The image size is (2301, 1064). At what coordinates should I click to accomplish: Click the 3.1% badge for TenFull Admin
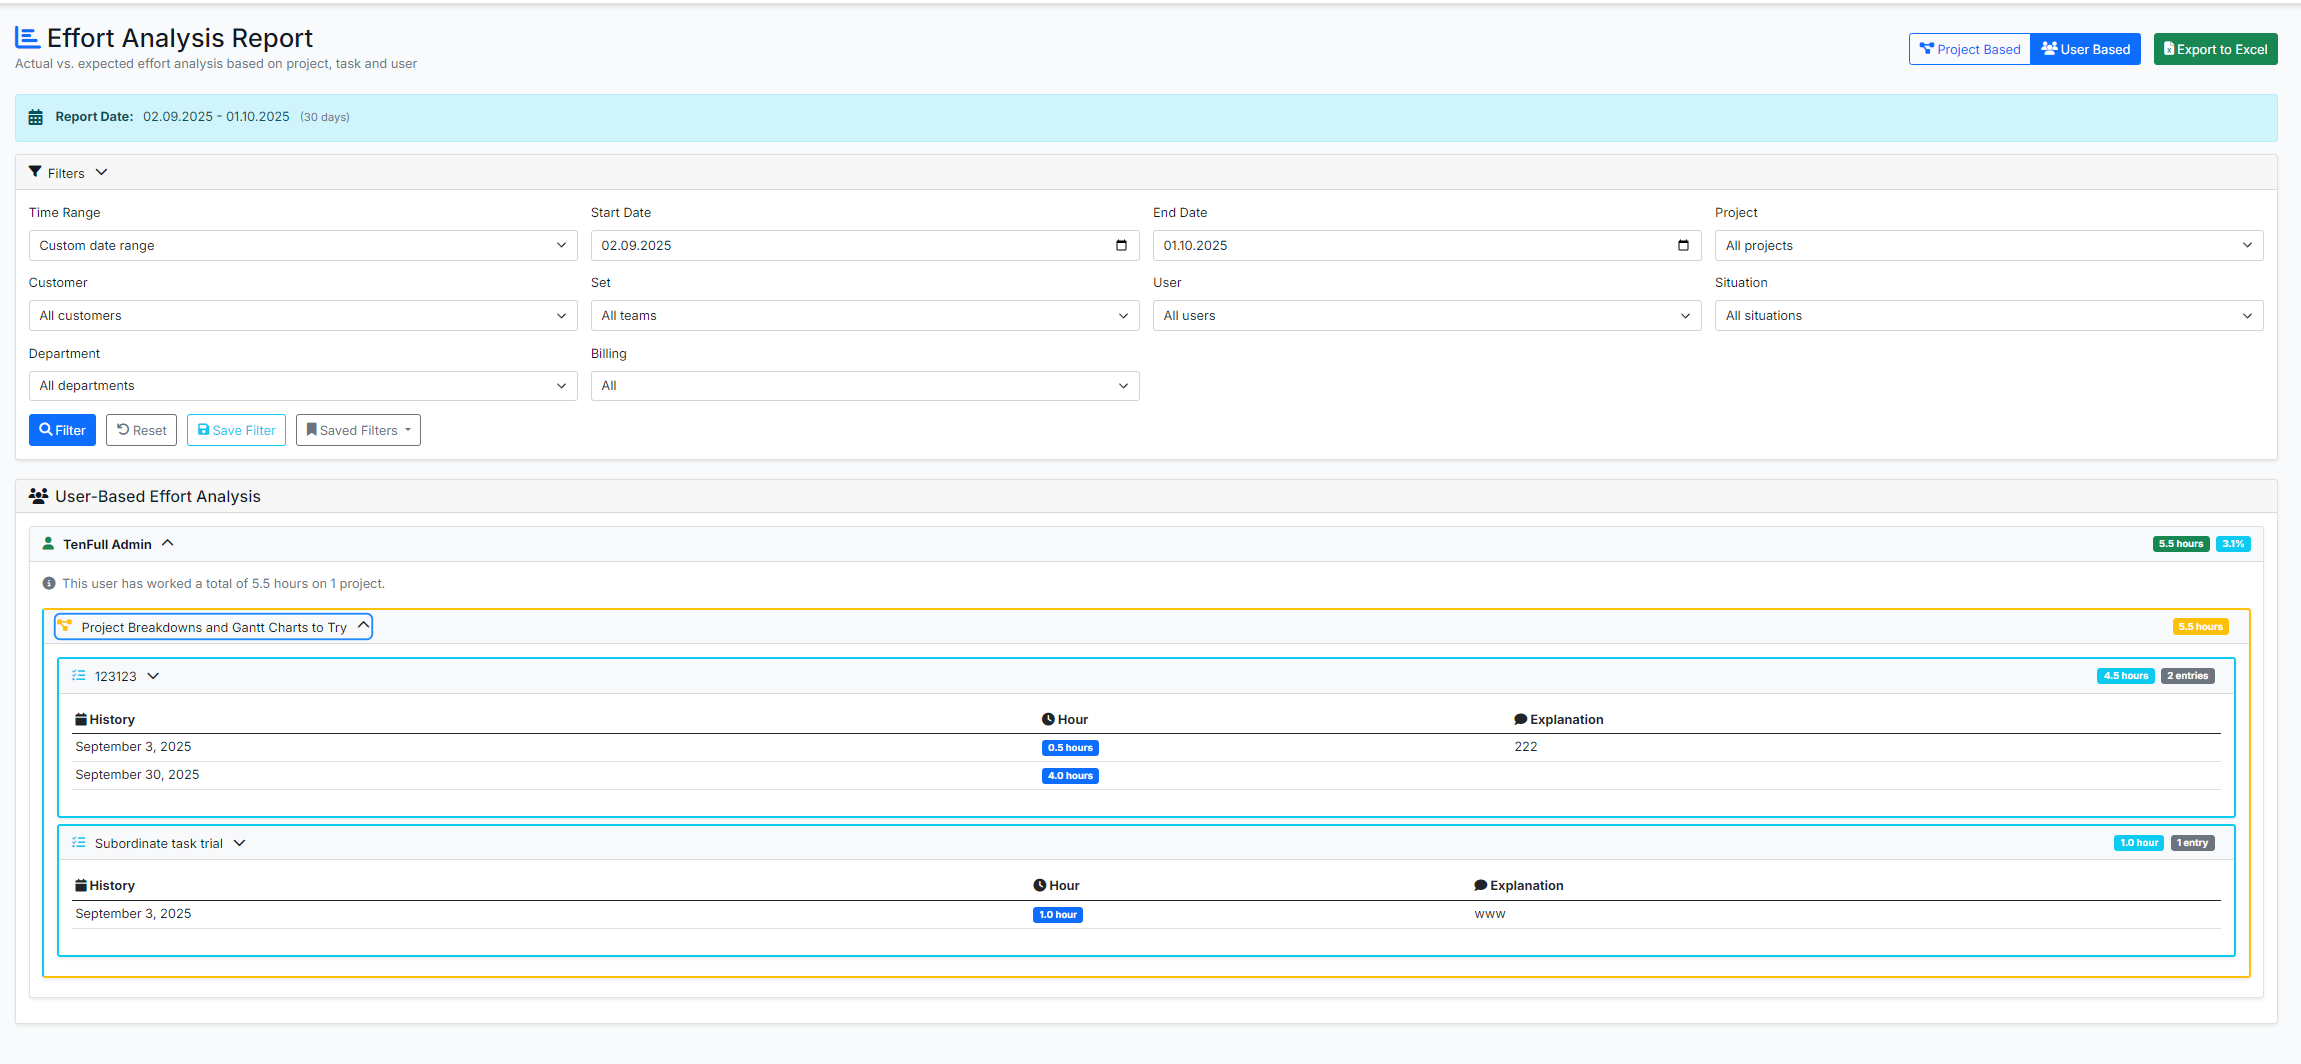click(x=2233, y=544)
